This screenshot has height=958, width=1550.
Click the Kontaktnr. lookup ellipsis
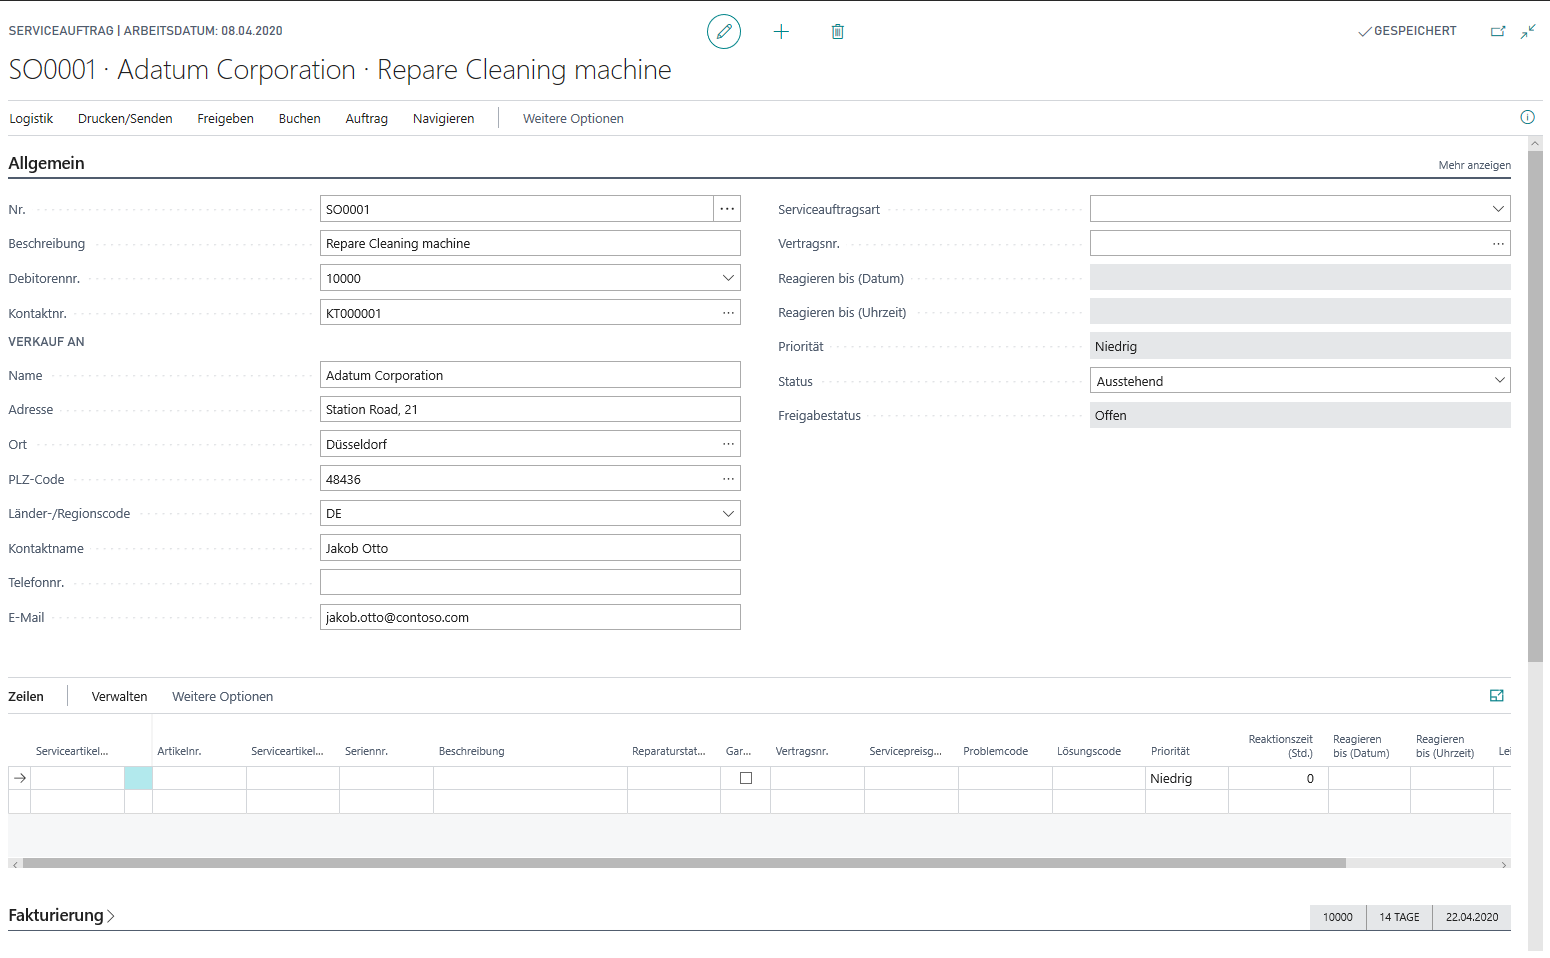(728, 313)
